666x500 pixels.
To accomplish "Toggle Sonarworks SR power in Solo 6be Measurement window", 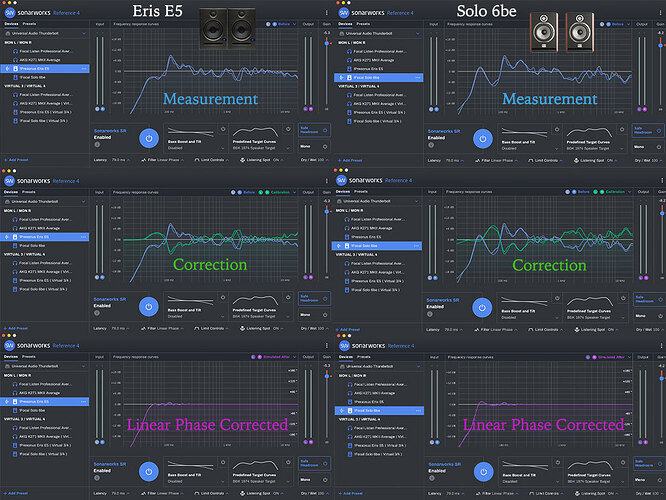I will tap(483, 139).
